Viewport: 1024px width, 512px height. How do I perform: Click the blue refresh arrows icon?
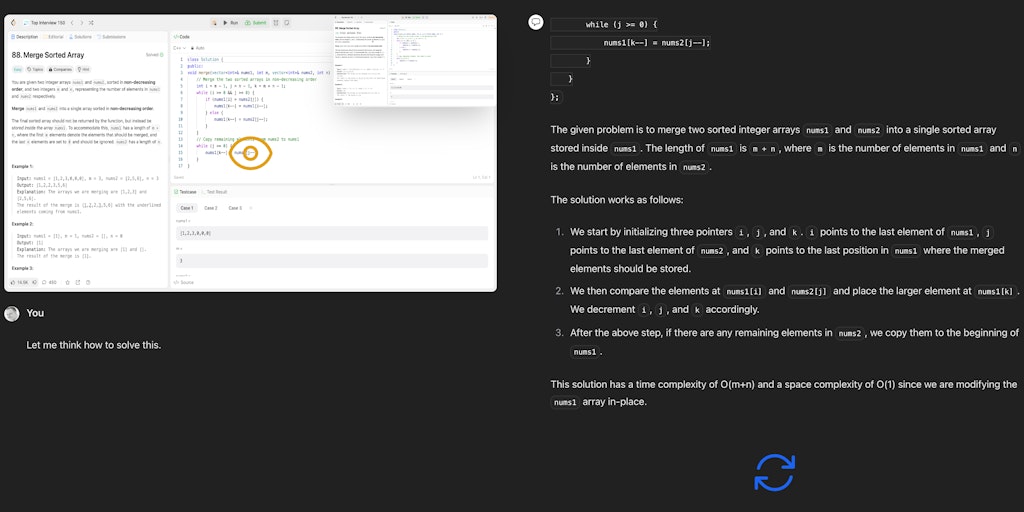pos(774,472)
